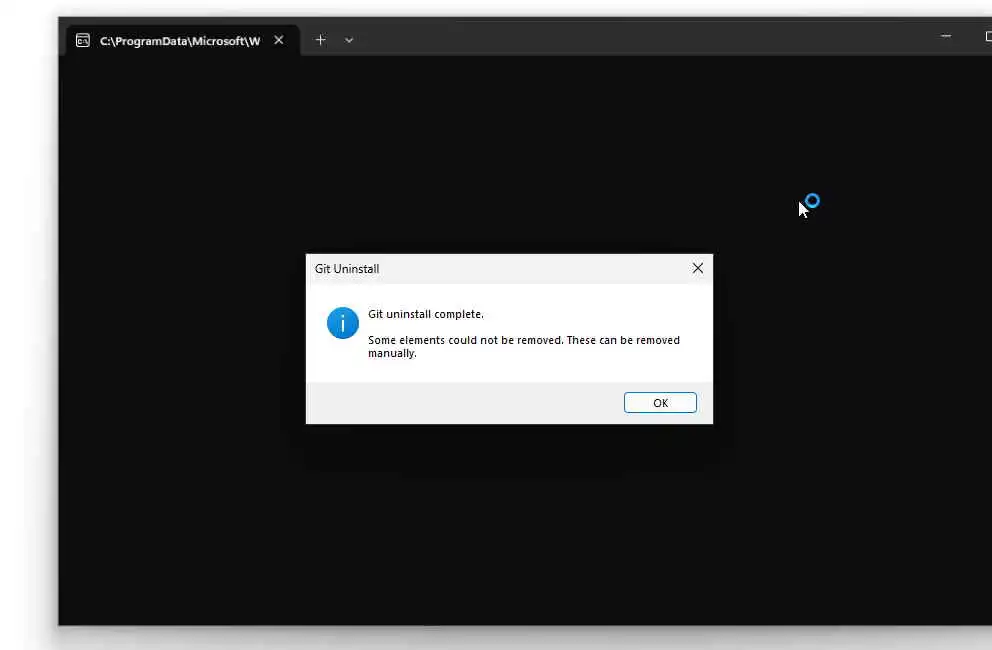This screenshot has width=992, height=650.
Task: Close the C:\ProgramData terminal tab
Action: (278, 40)
